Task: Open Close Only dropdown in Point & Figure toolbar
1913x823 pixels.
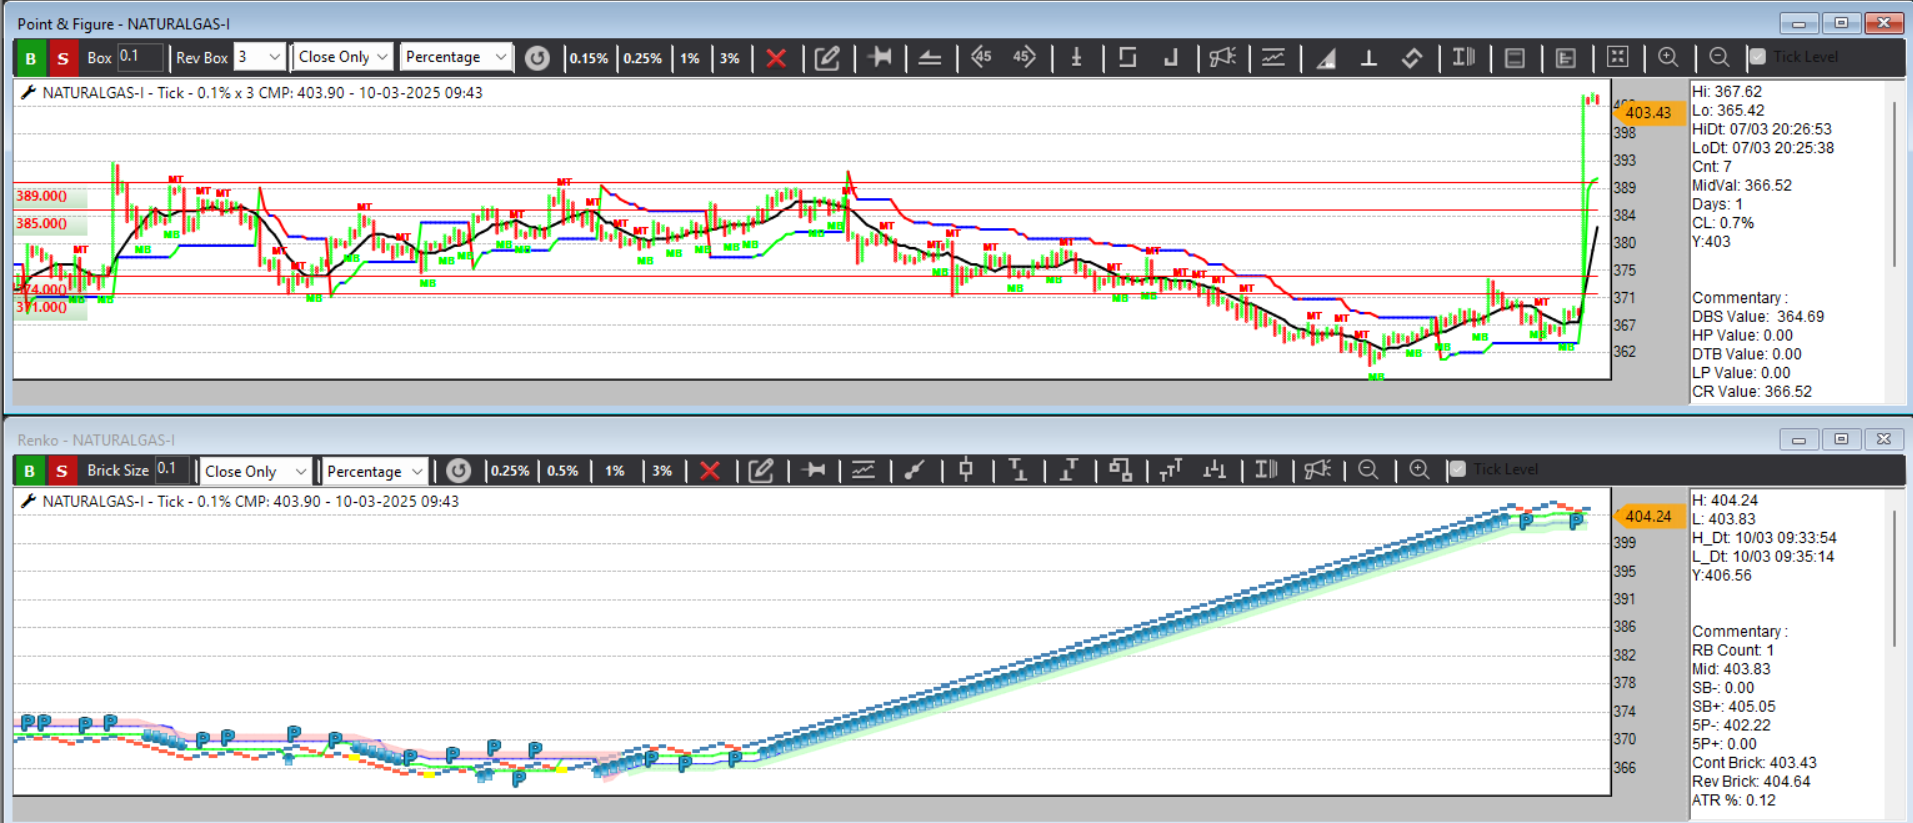Action: (x=342, y=57)
